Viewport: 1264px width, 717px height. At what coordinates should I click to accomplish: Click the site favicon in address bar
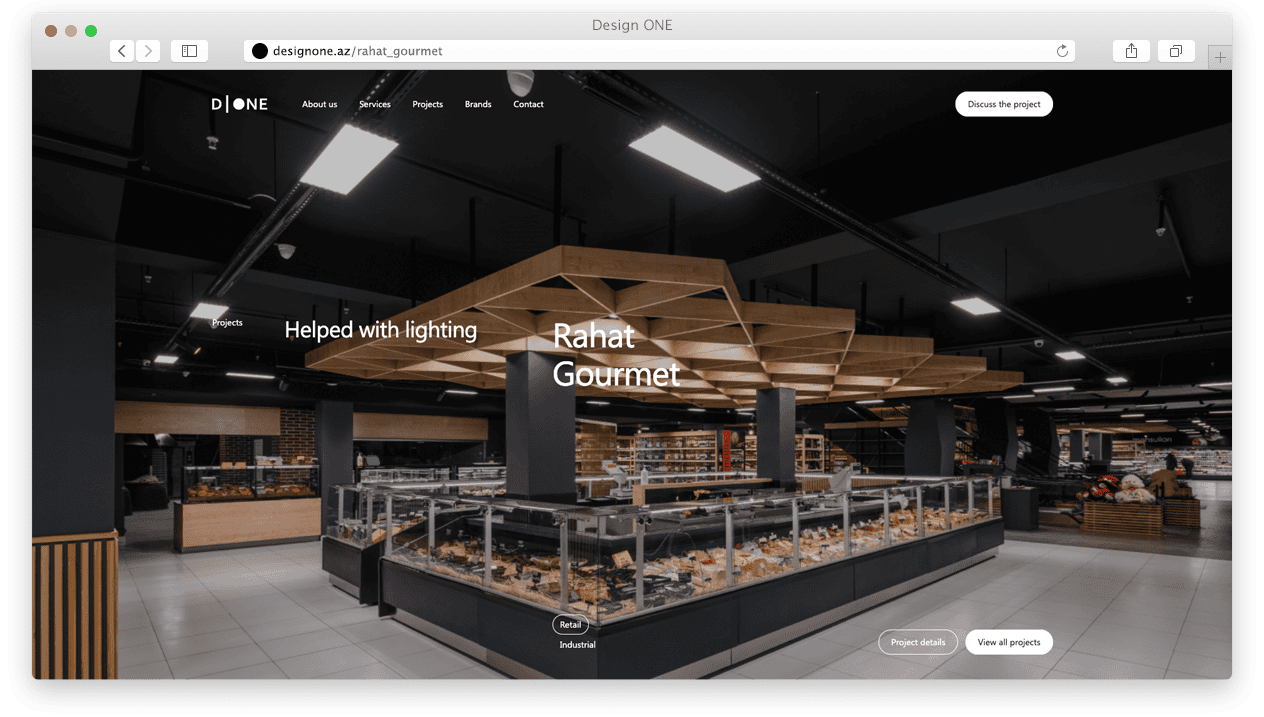tap(260, 51)
